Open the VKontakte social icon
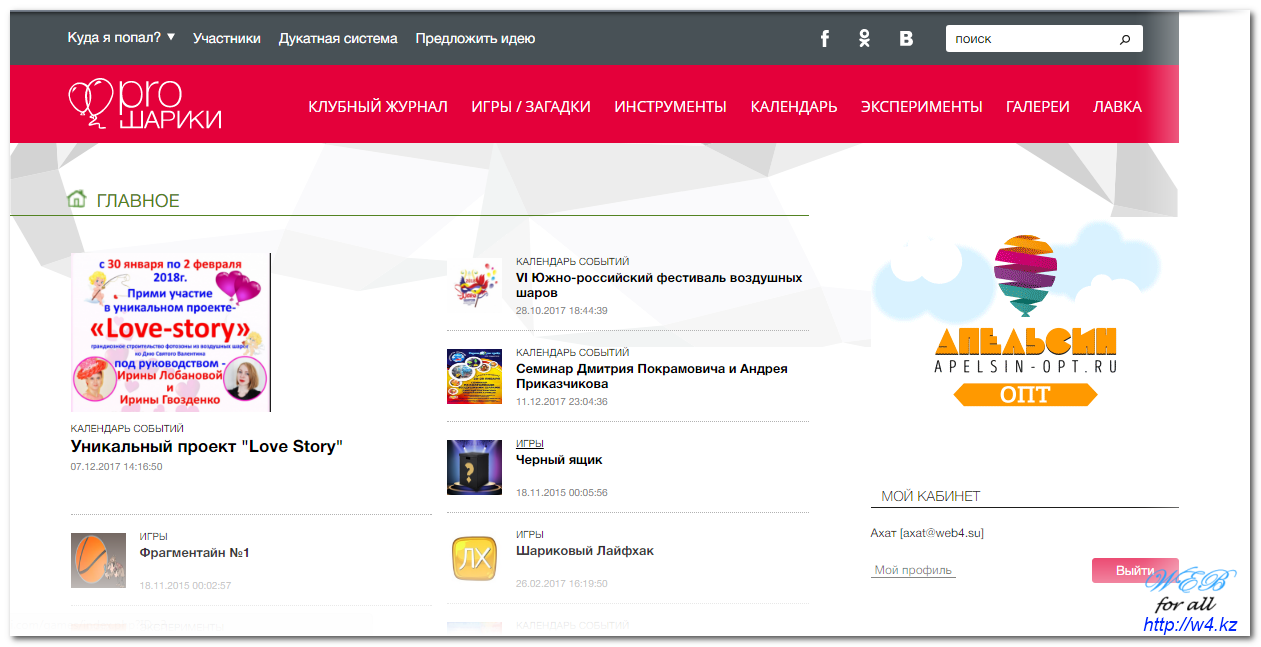The height and width of the screenshot is (647, 1261). click(x=906, y=38)
